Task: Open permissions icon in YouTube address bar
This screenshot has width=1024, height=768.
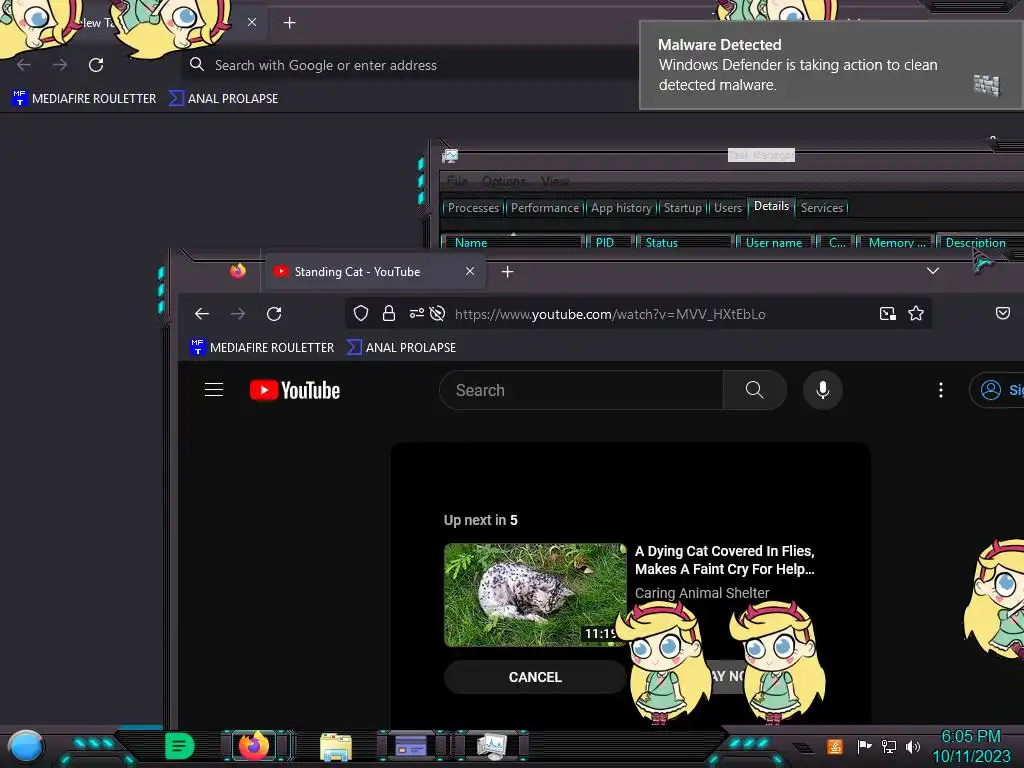Action: click(x=417, y=313)
